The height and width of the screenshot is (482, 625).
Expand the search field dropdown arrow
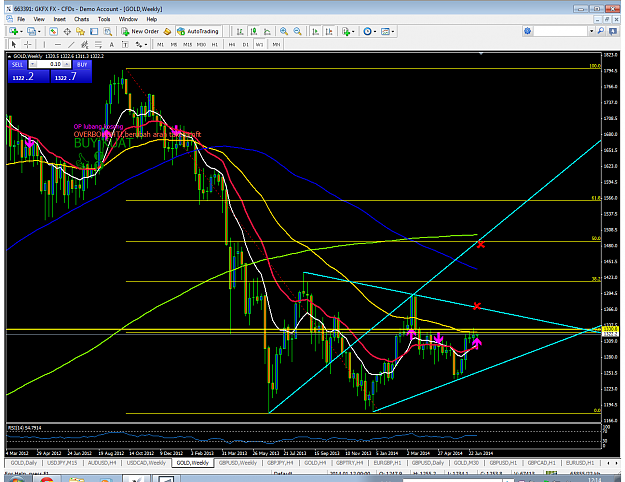[592, 31]
